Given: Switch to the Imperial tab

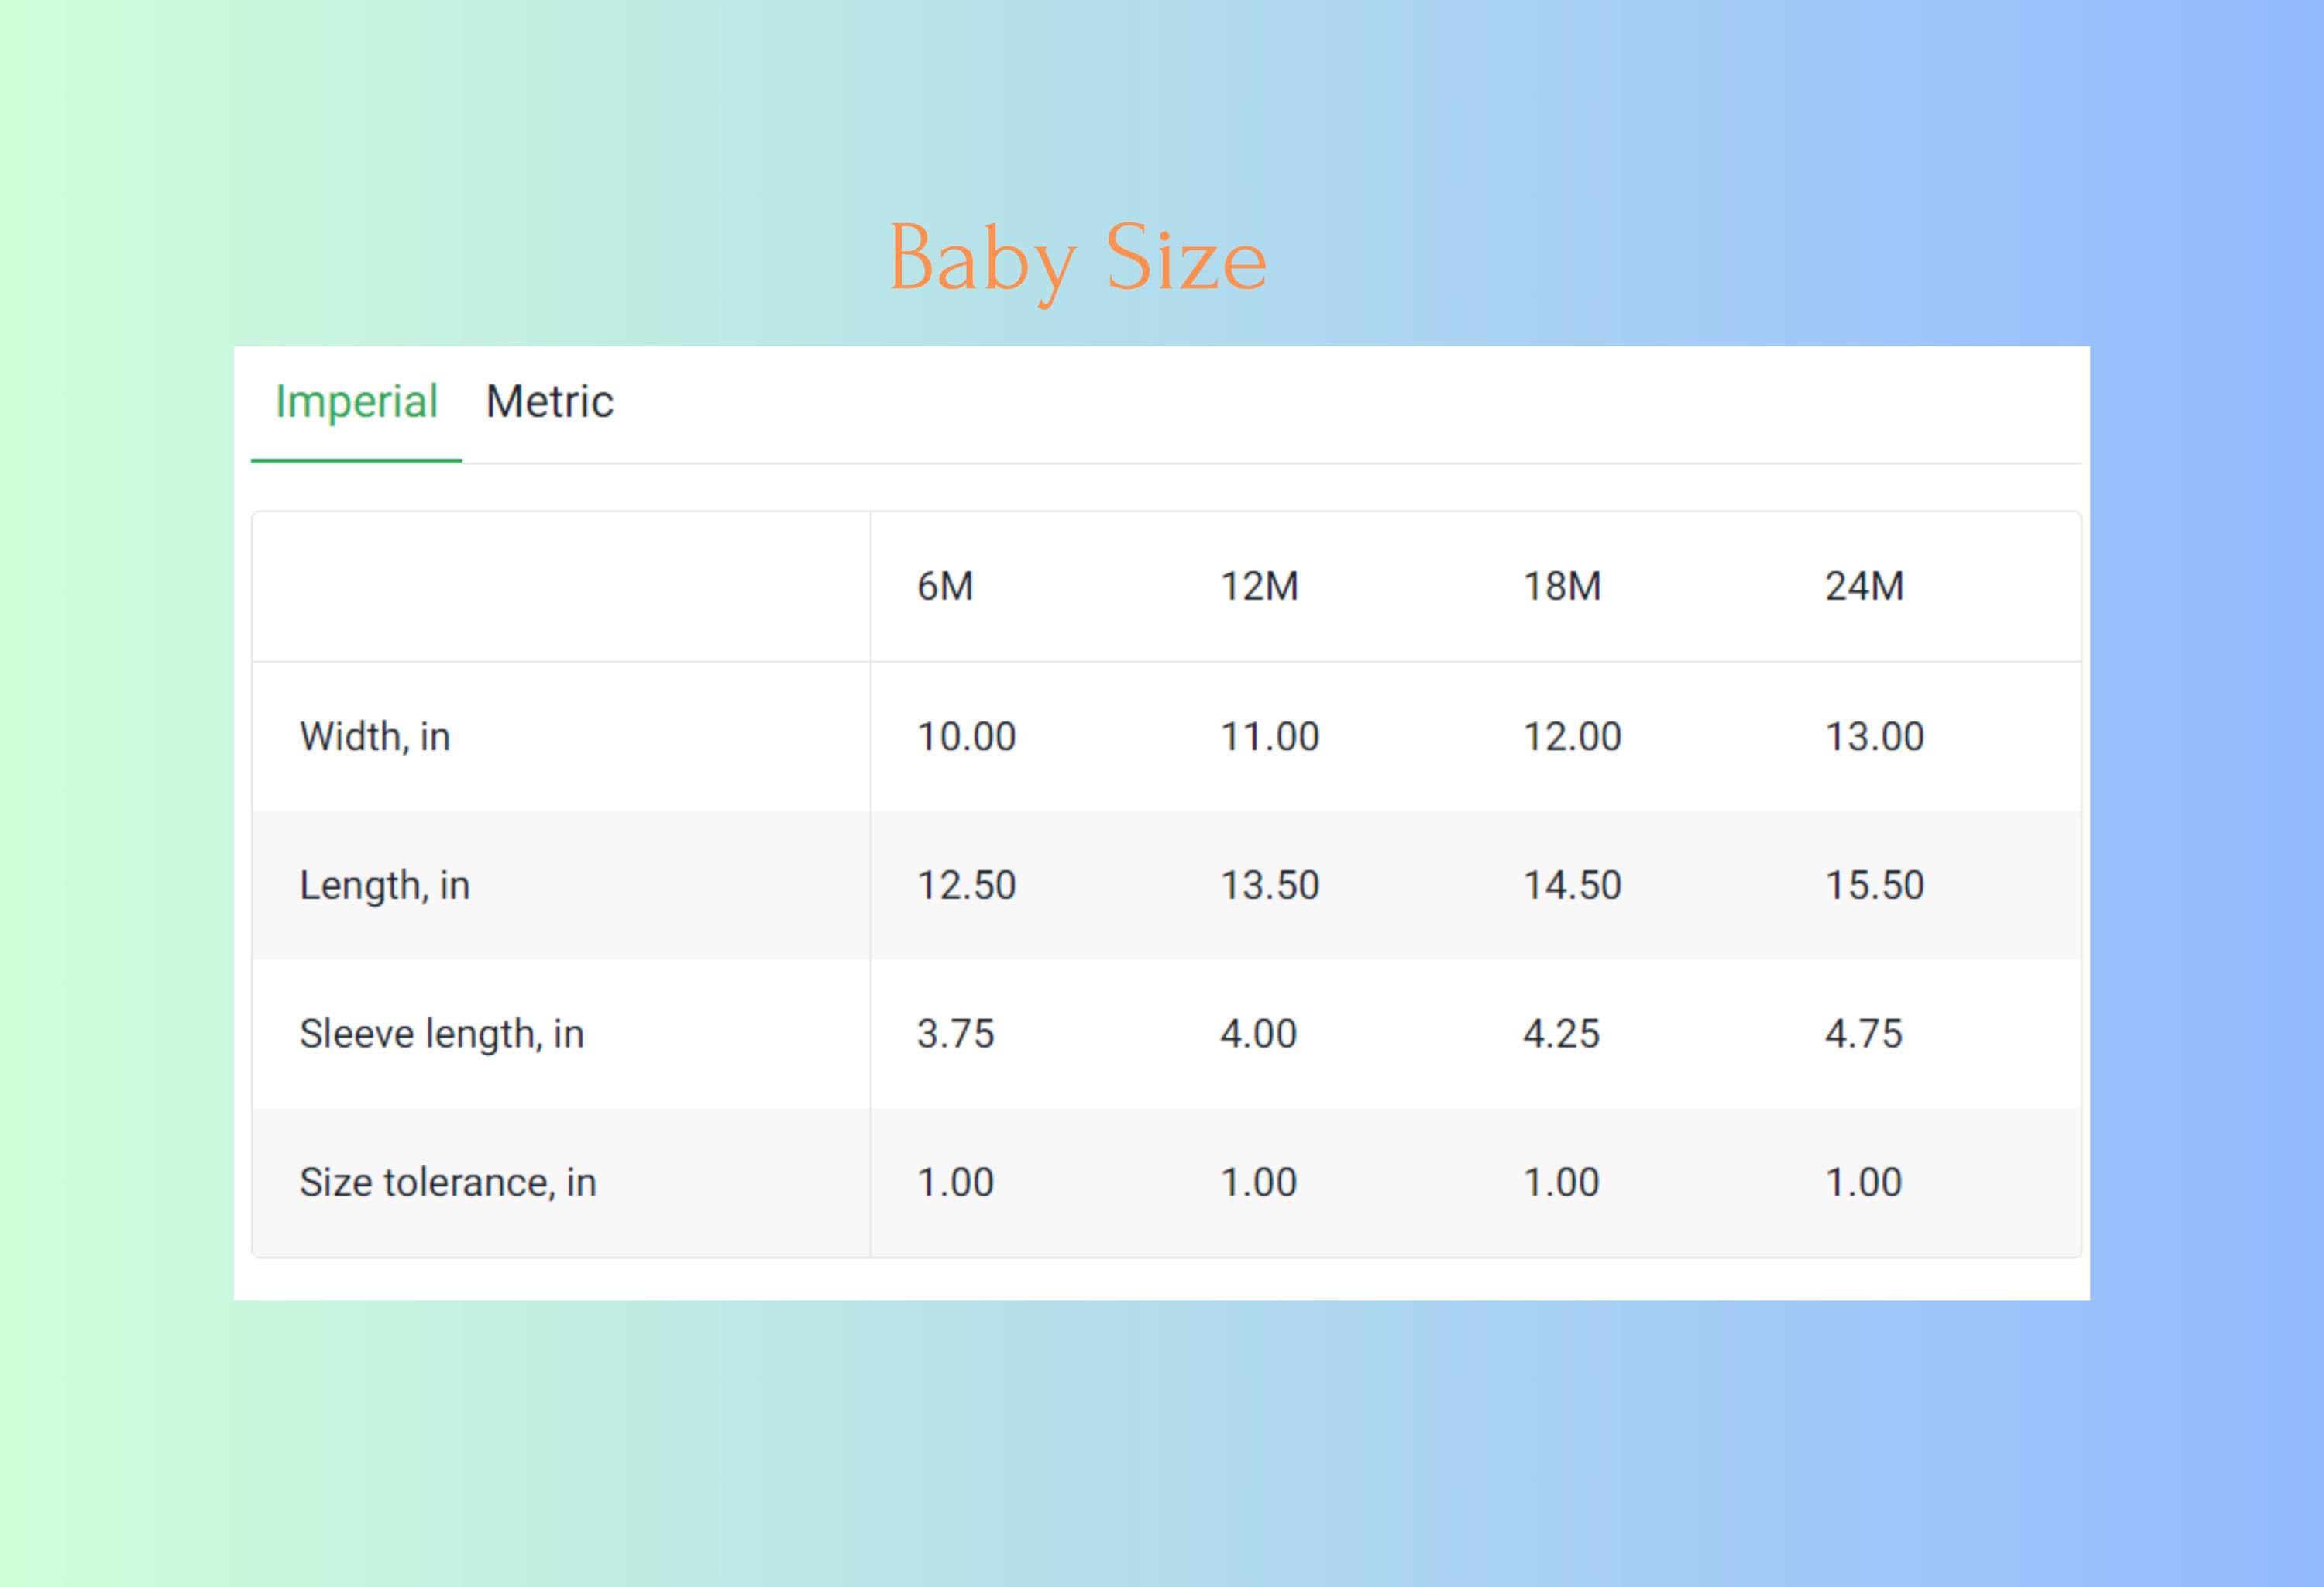Looking at the screenshot, I should tap(356, 403).
